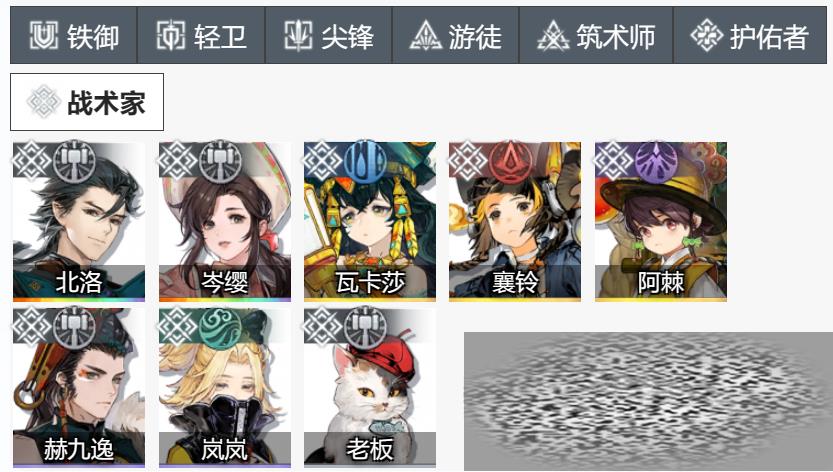Select the 轻卫 class filter
This screenshot has height=472, width=833.
tap(201, 36)
